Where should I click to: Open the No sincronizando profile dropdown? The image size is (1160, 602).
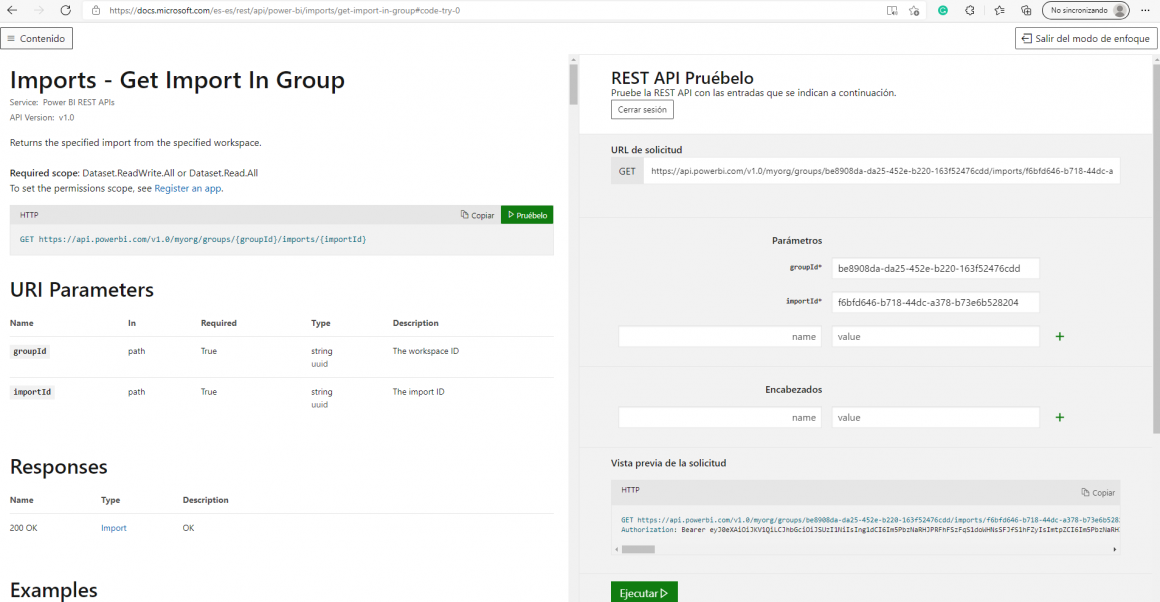coord(1083,10)
